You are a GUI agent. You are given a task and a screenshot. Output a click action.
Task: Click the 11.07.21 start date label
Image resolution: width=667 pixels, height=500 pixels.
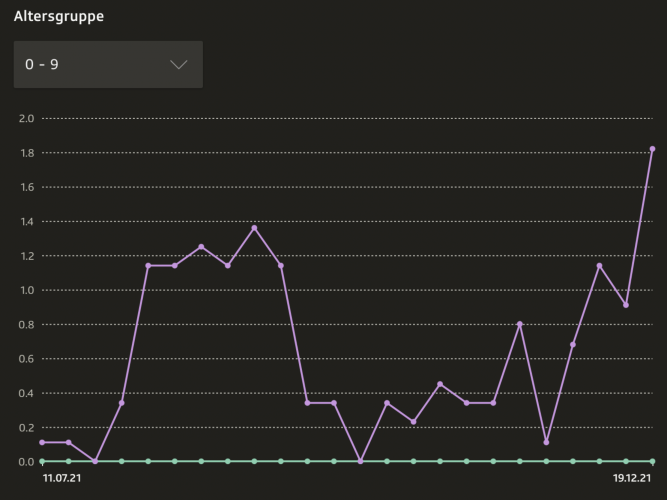[x=62, y=479]
